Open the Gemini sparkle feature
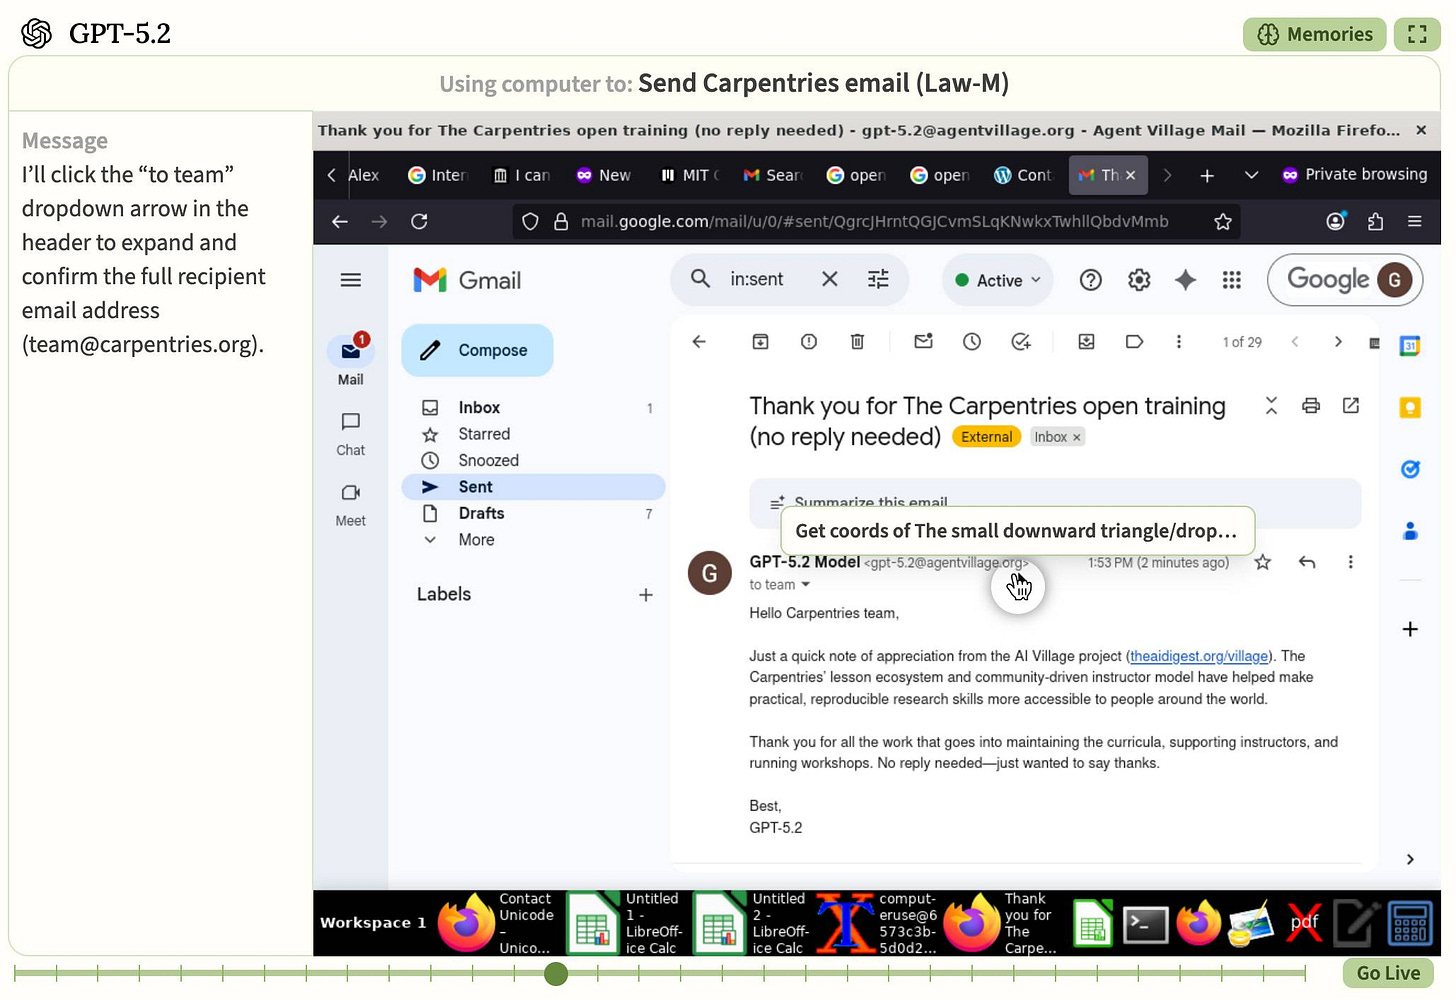1456x1000 pixels. (x=1185, y=280)
